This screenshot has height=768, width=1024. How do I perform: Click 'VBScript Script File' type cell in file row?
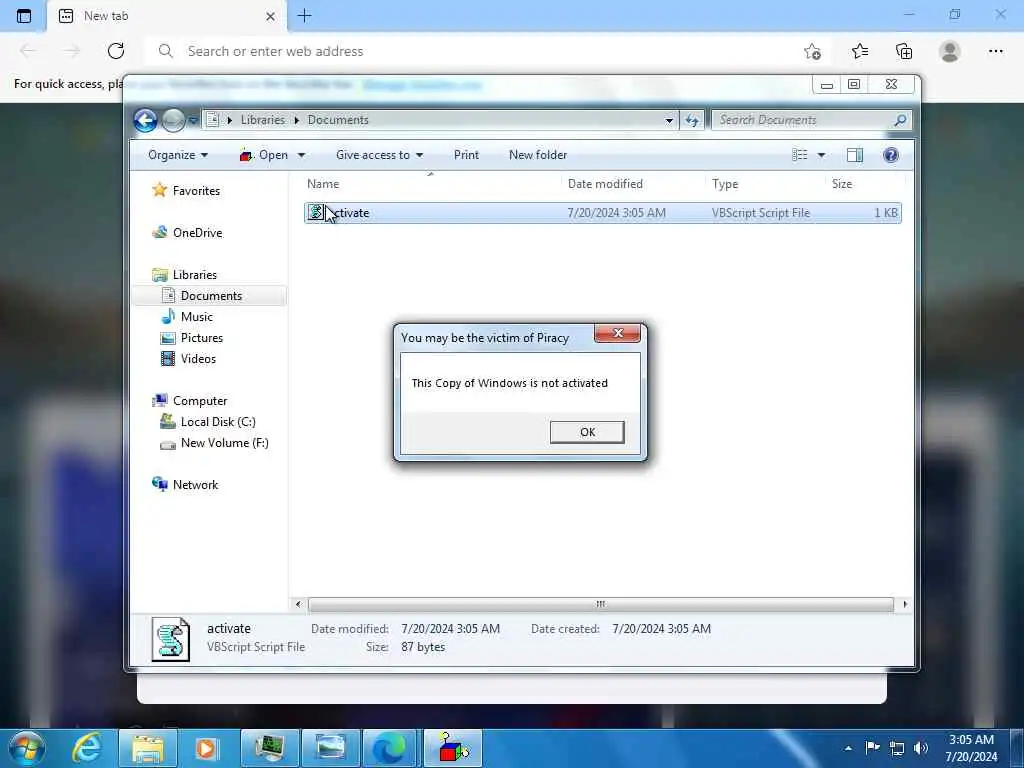(761, 213)
